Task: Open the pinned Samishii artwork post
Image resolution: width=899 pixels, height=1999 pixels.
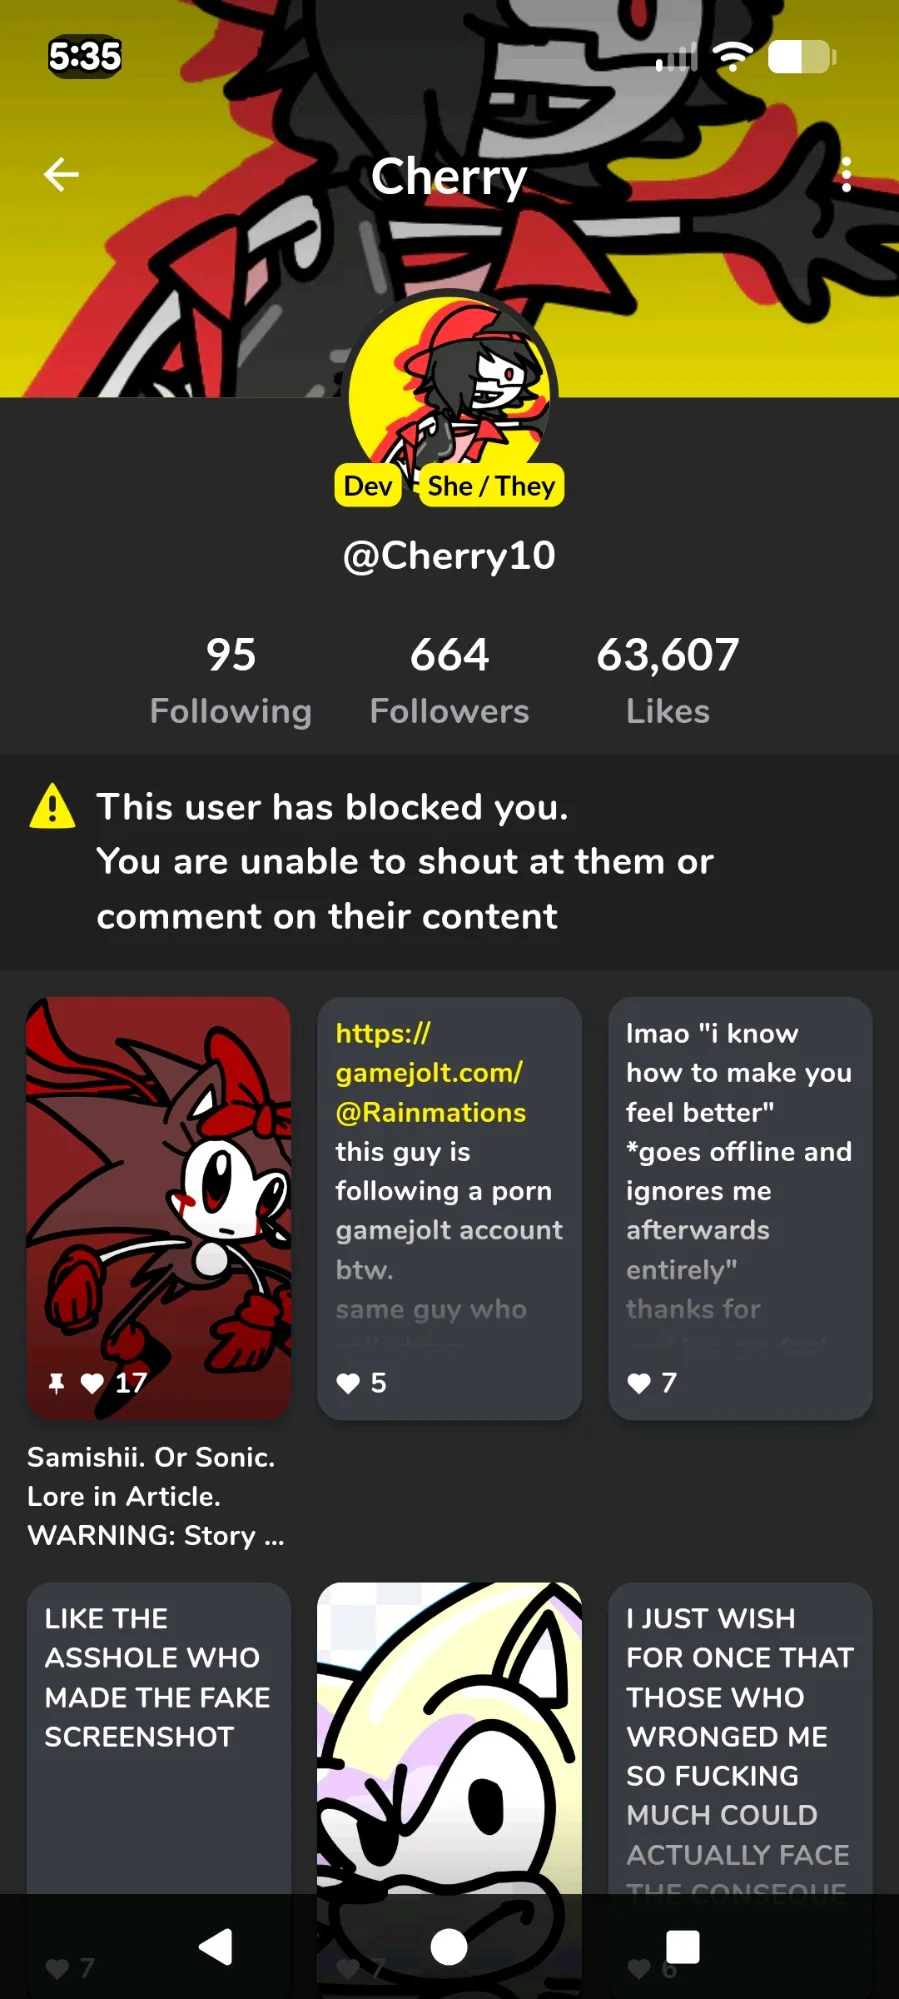Action: (158, 1180)
